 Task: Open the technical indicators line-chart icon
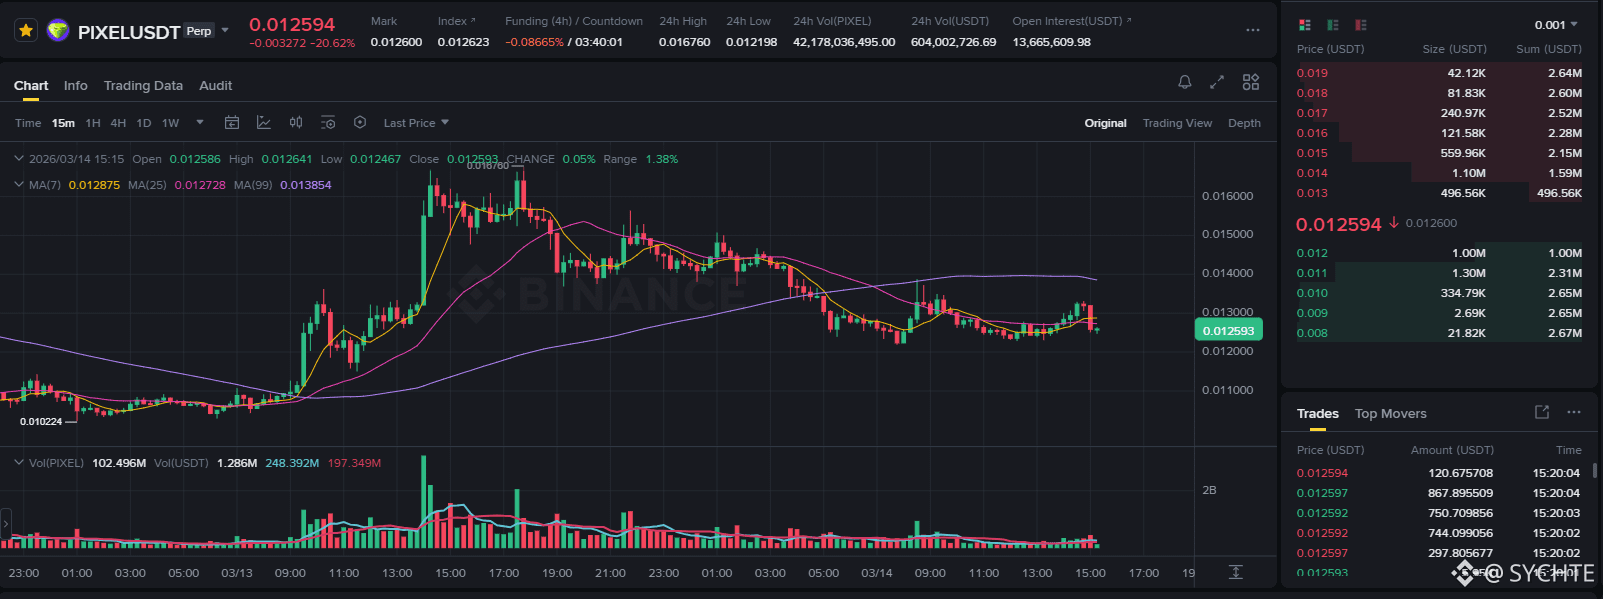coord(264,122)
